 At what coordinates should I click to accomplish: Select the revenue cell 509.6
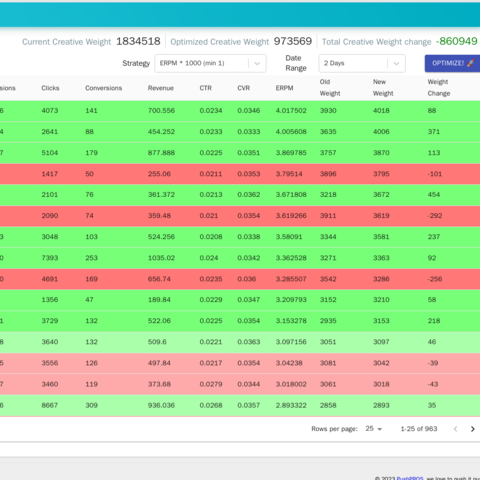(x=158, y=342)
